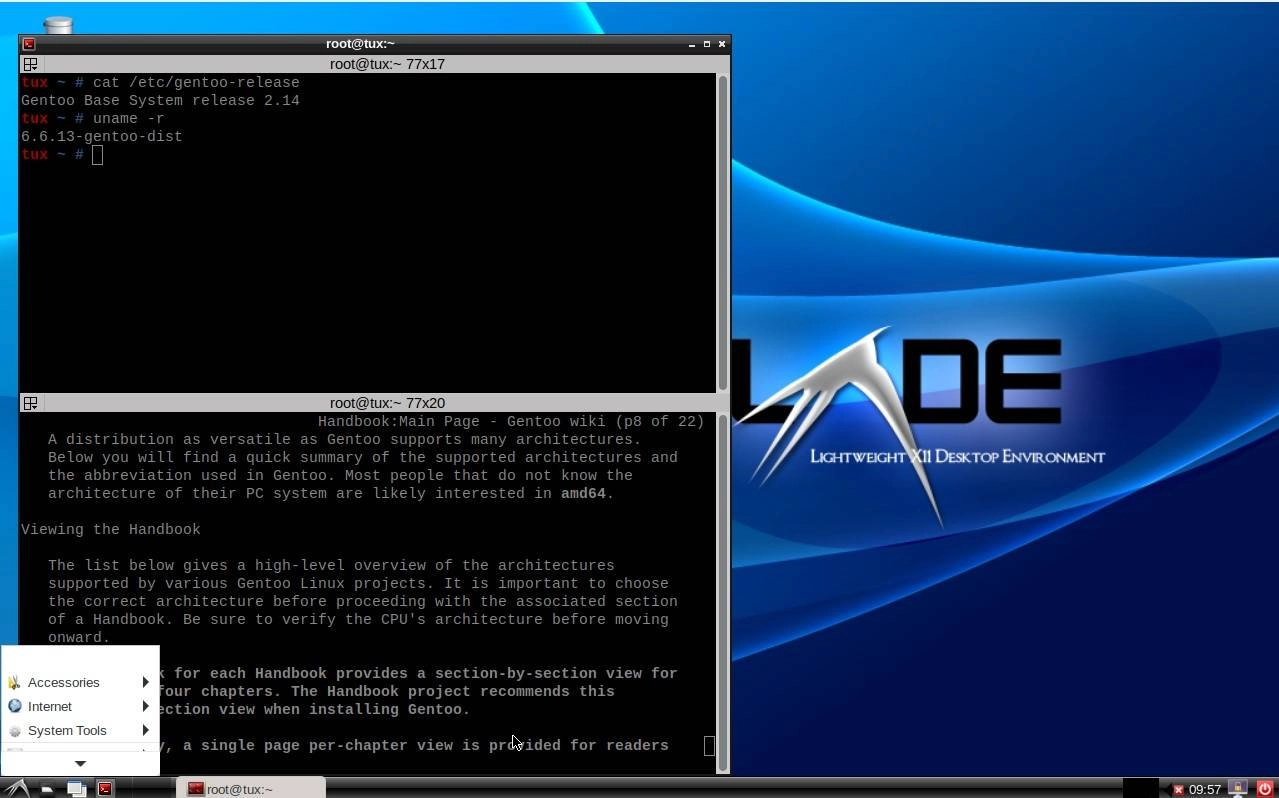Click the down arrow to show more menu items
The height and width of the screenshot is (798, 1279).
pyautogui.click(x=80, y=764)
